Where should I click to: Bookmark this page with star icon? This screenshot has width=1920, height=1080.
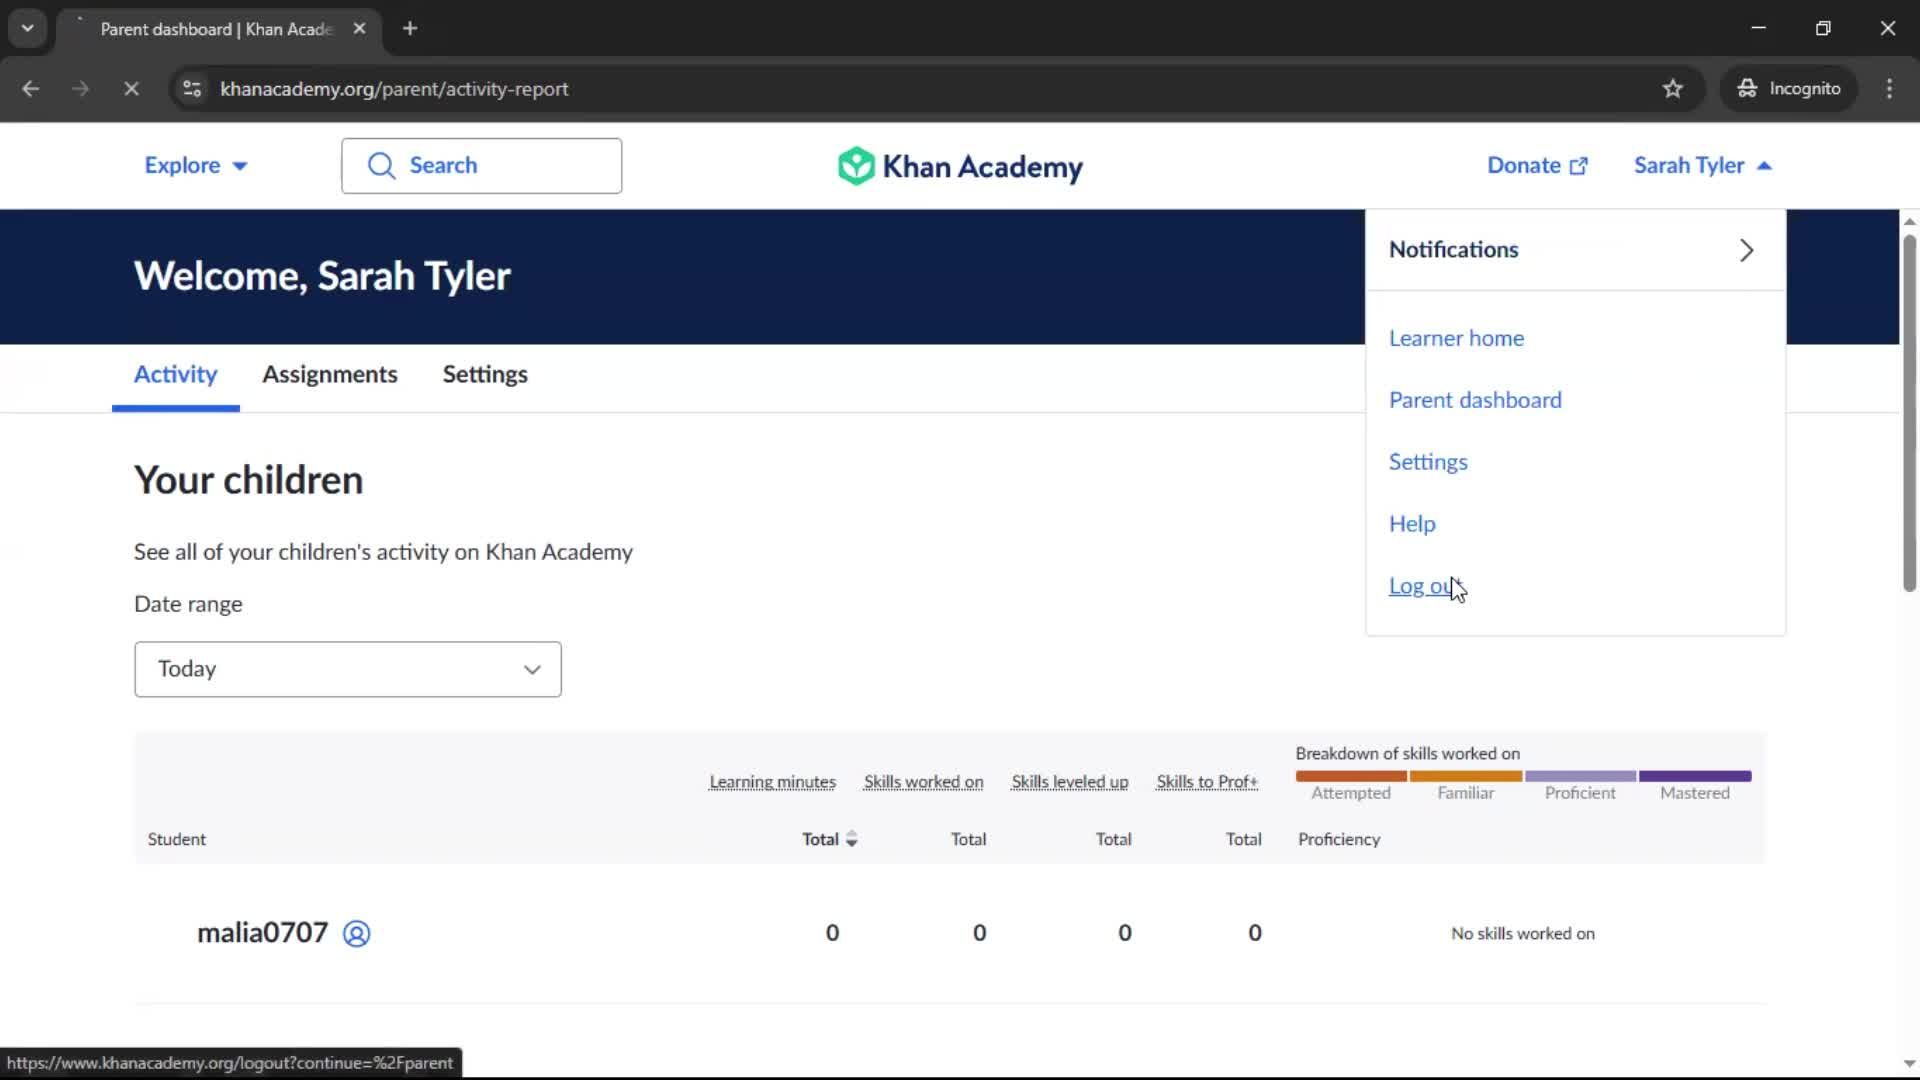click(x=1672, y=89)
